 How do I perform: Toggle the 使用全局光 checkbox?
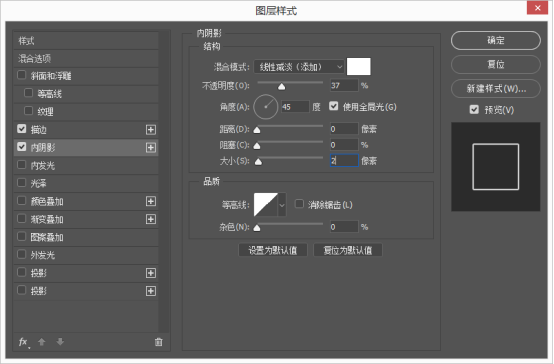pos(334,106)
